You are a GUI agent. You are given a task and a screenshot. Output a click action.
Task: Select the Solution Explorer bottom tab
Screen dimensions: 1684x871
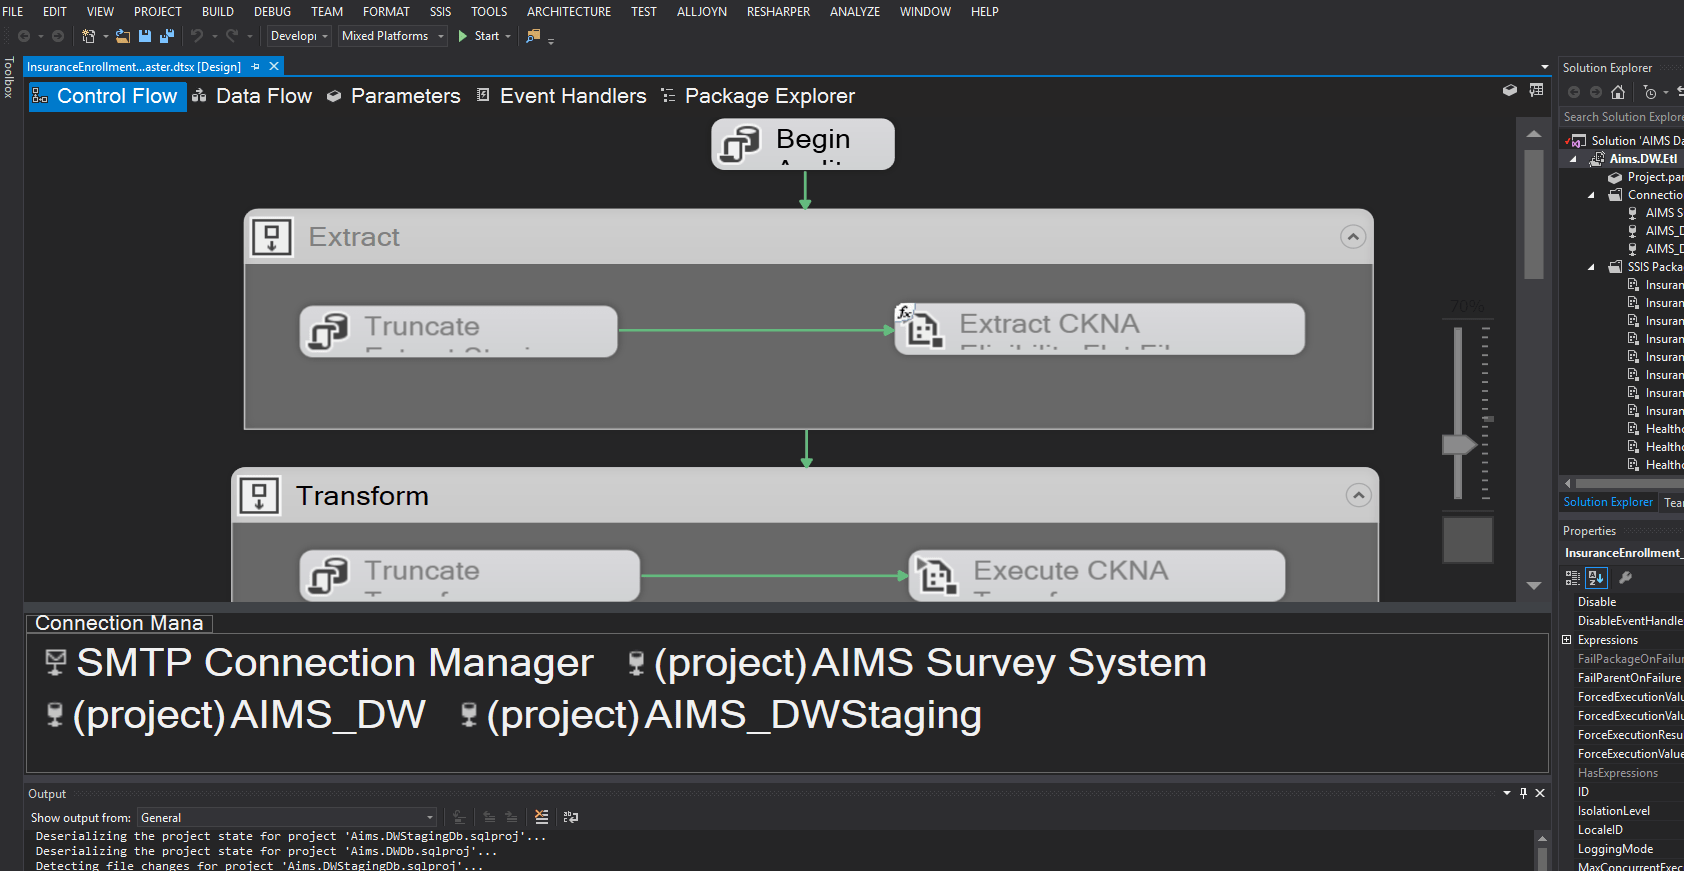[x=1608, y=502]
